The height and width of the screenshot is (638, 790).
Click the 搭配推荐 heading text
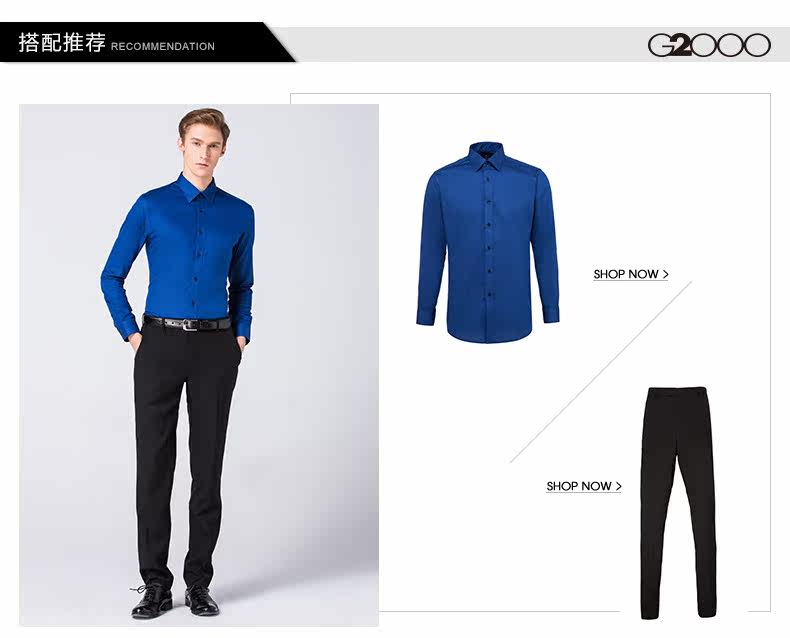[62, 42]
